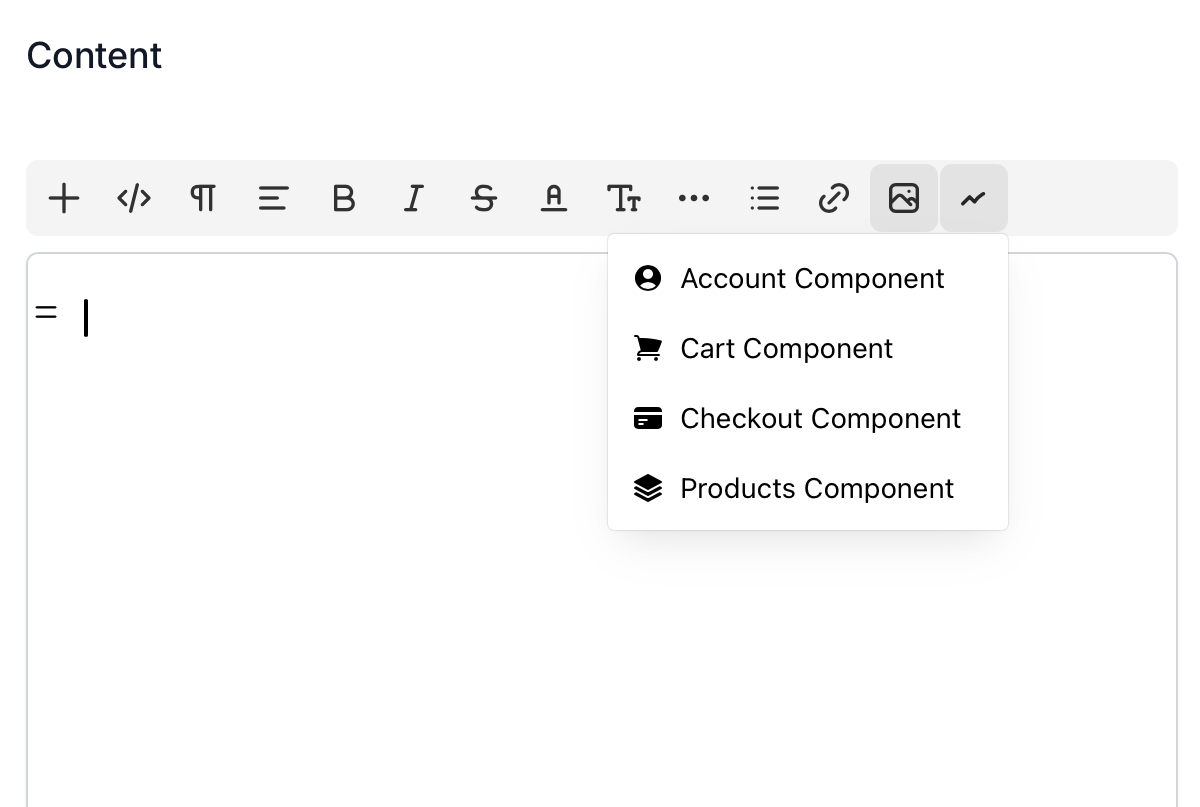1200x807 pixels.
Task: Choose Cart Component from menu
Action: coord(808,348)
